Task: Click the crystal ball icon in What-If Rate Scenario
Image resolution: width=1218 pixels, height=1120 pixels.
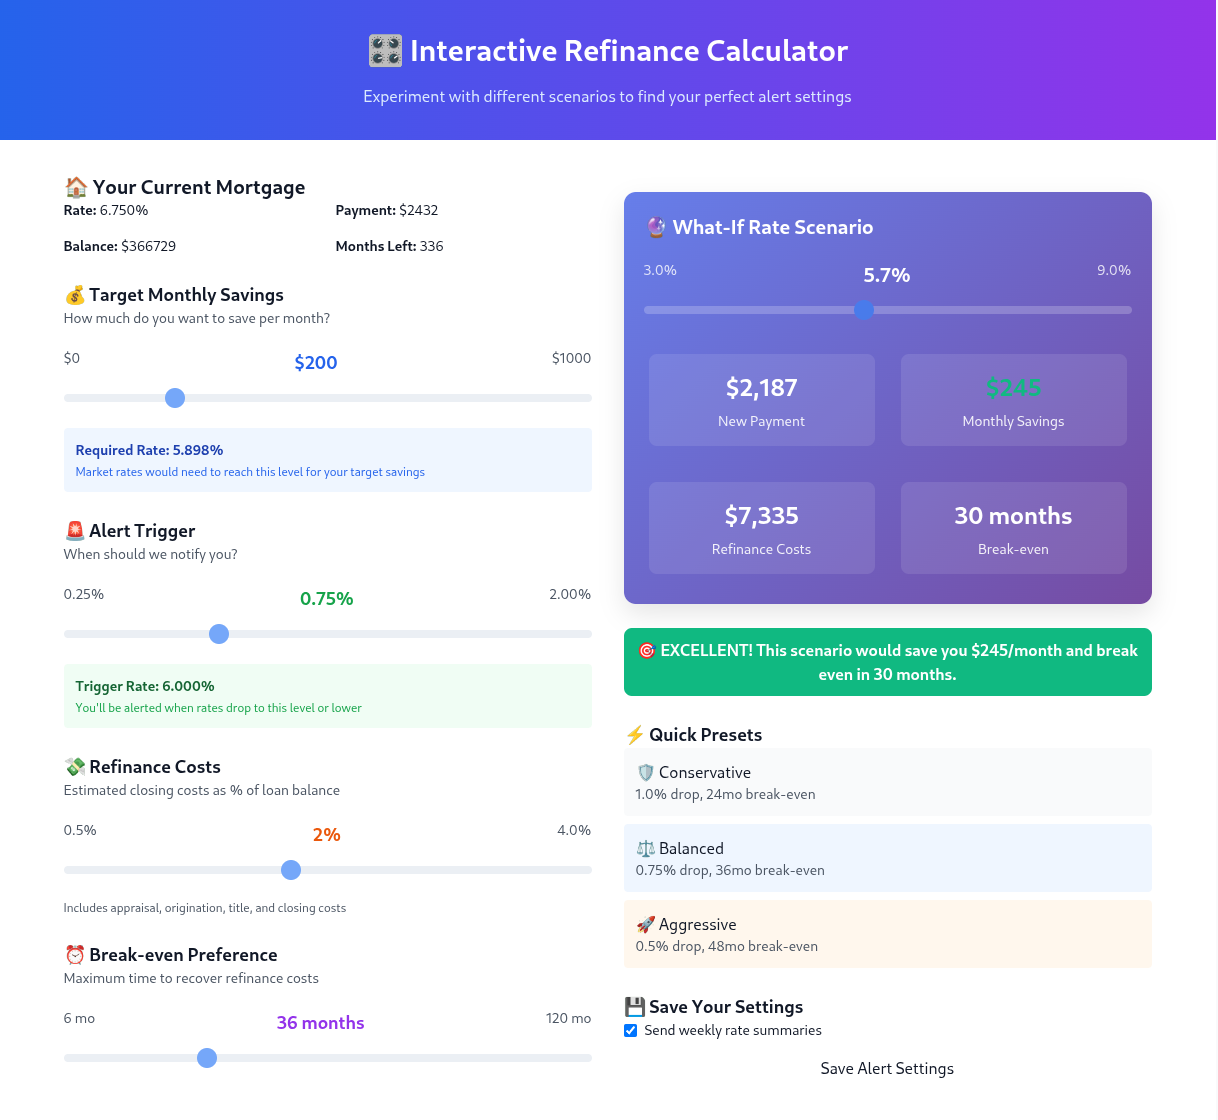Action: (655, 227)
